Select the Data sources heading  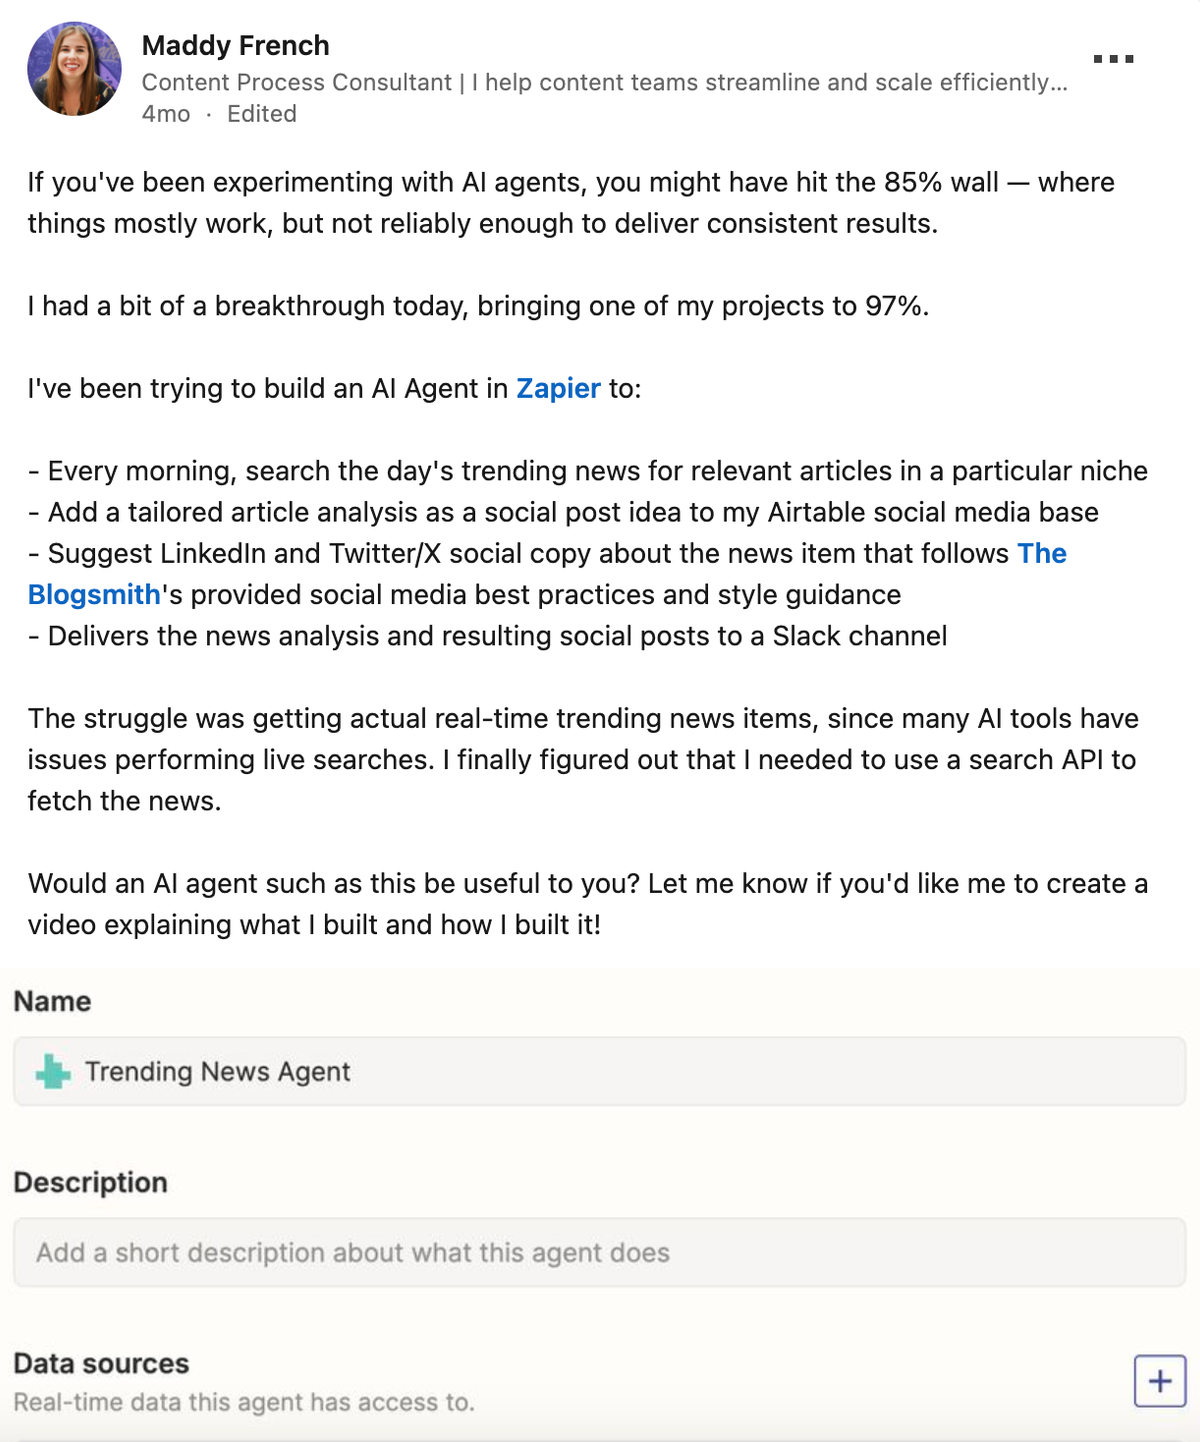(x=101, y=1363)
